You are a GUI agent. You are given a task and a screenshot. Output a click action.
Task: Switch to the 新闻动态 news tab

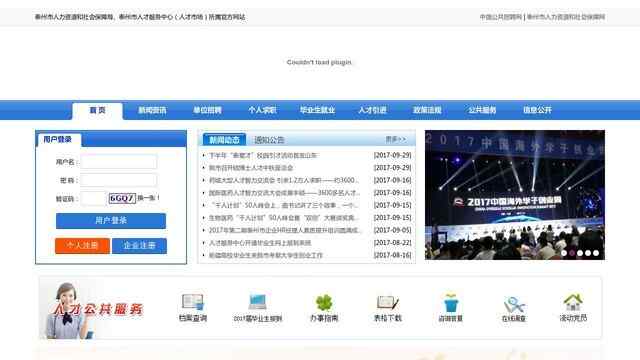(224, 140)
